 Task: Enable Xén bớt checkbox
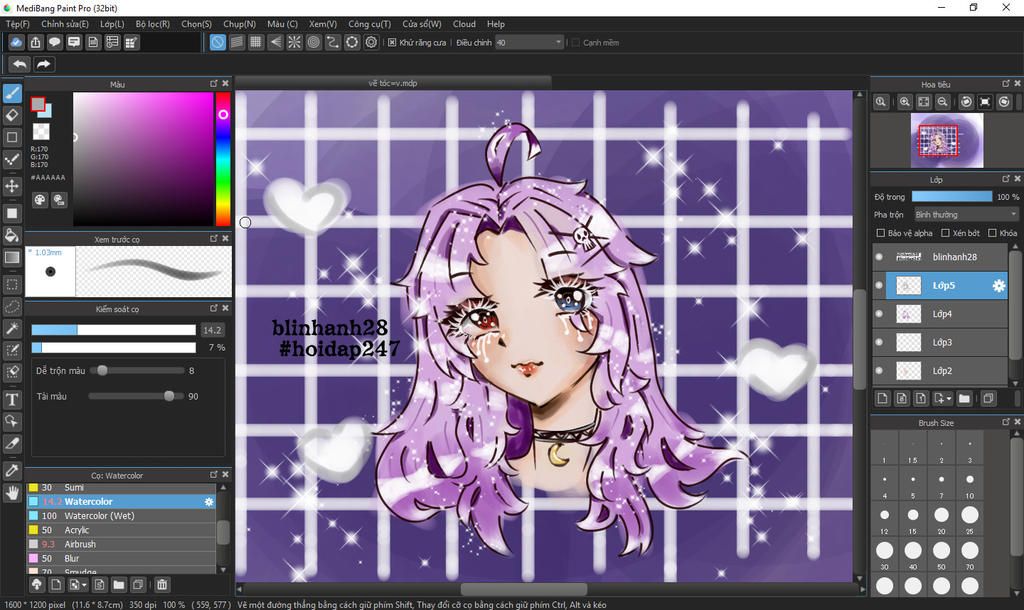point(945,233)
